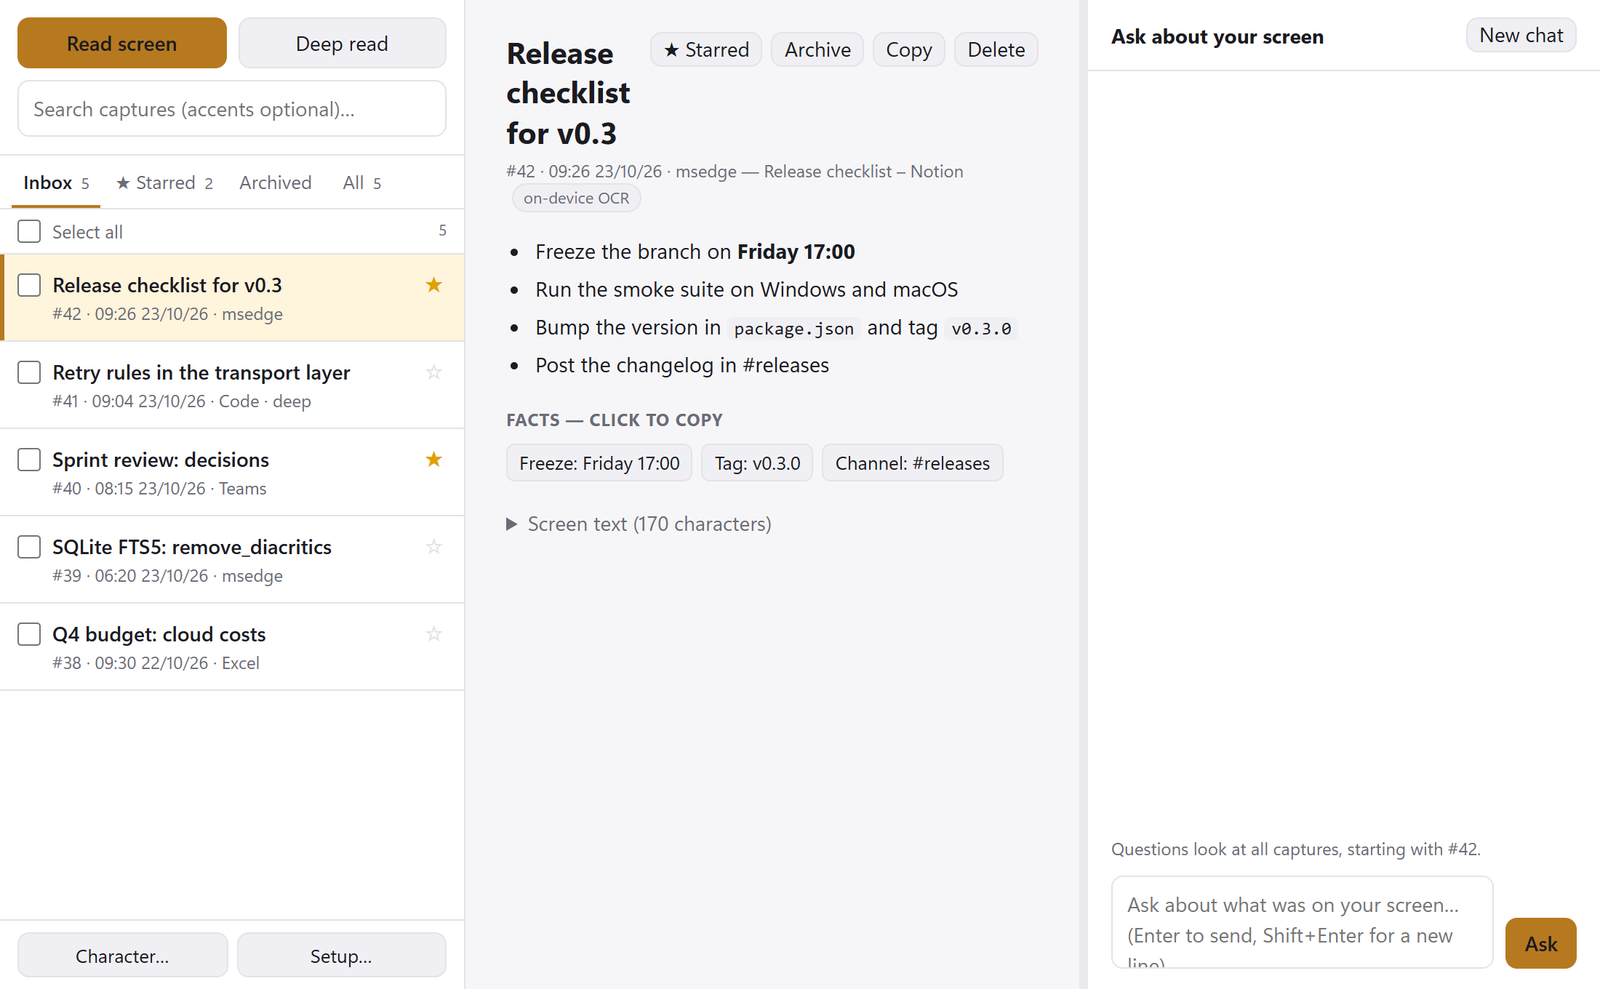Focus the Ask about your screen text box

point(1302,922)
